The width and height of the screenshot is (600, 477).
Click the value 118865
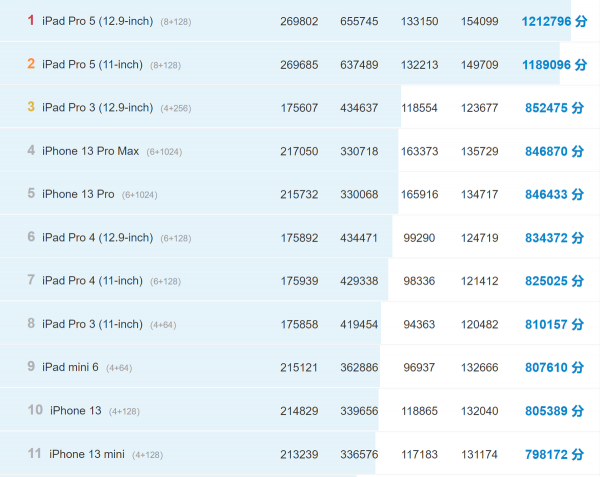click(x=419, y=411)
